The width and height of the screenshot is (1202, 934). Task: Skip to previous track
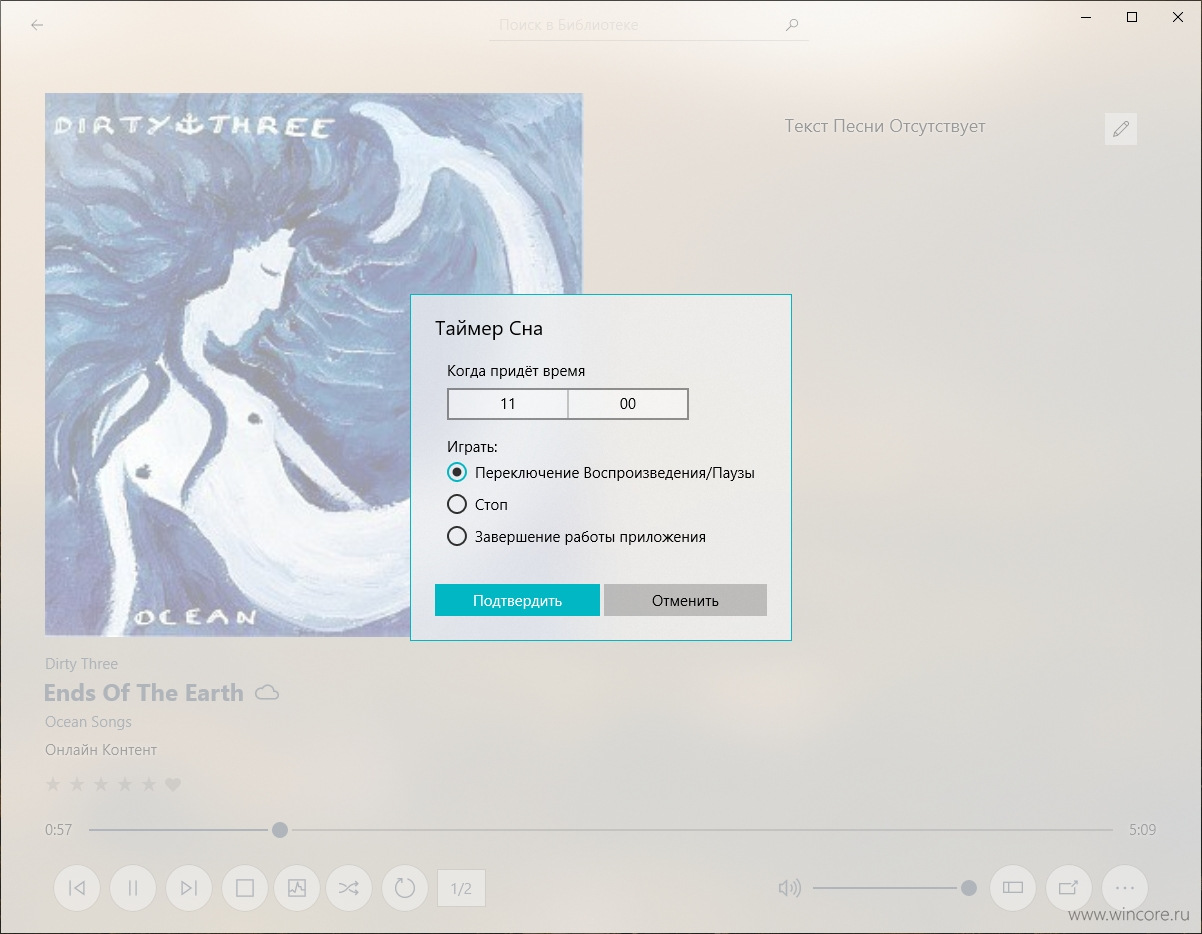(77, 887)
